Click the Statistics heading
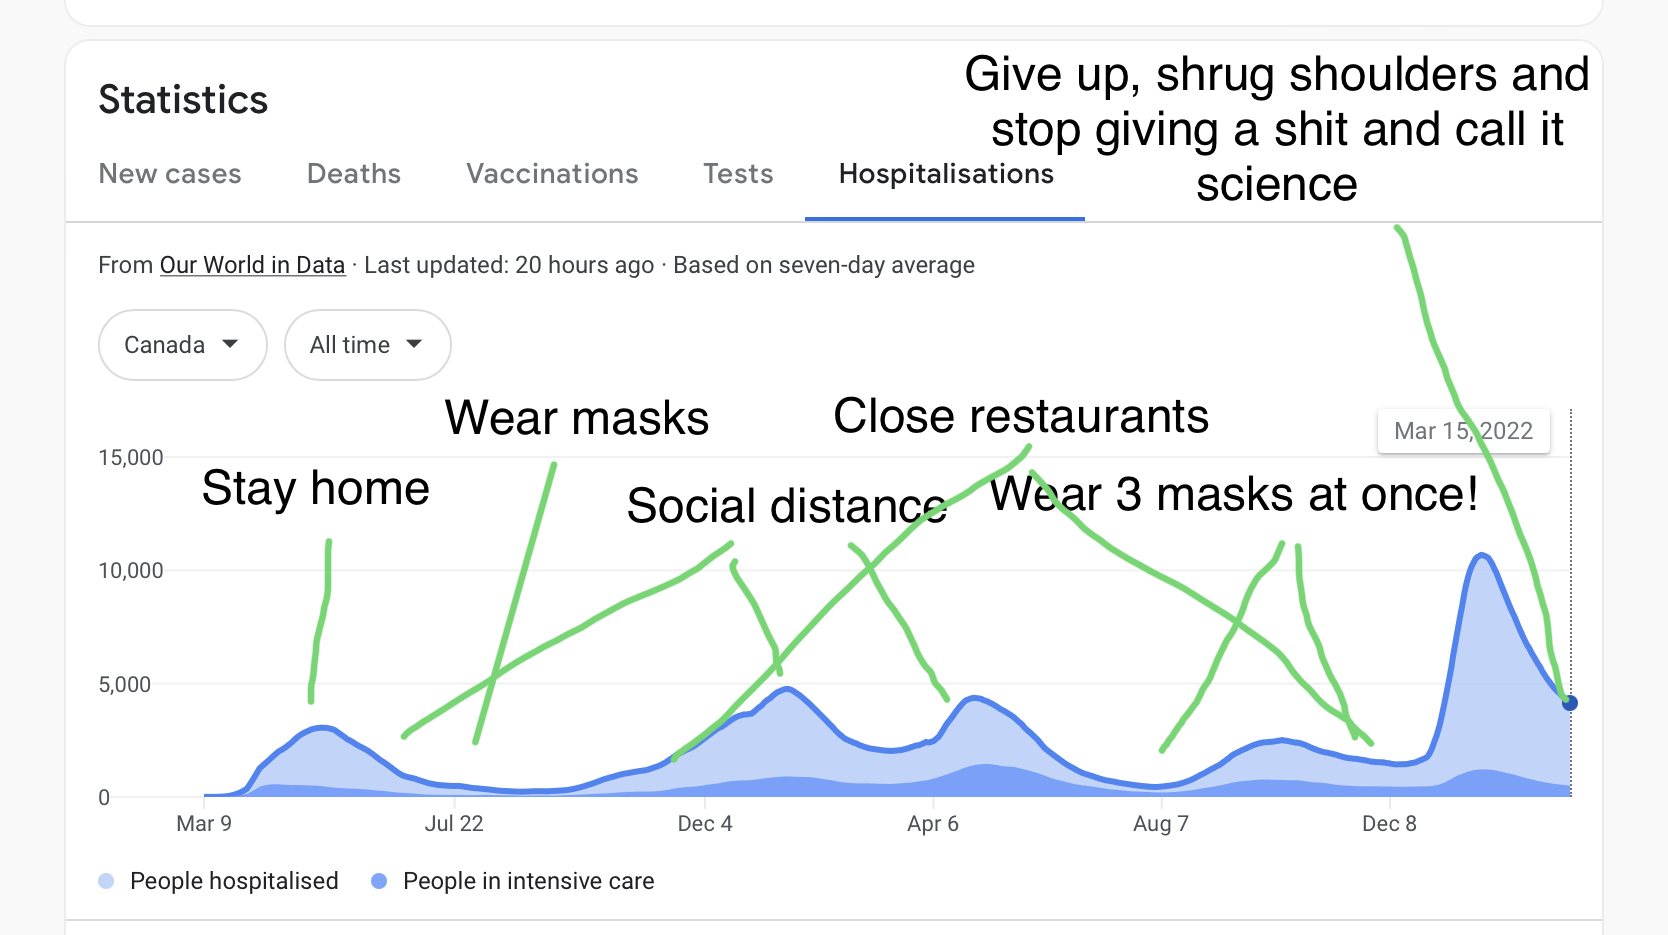The image size is (1668, 935). click(x=183, y=100)
